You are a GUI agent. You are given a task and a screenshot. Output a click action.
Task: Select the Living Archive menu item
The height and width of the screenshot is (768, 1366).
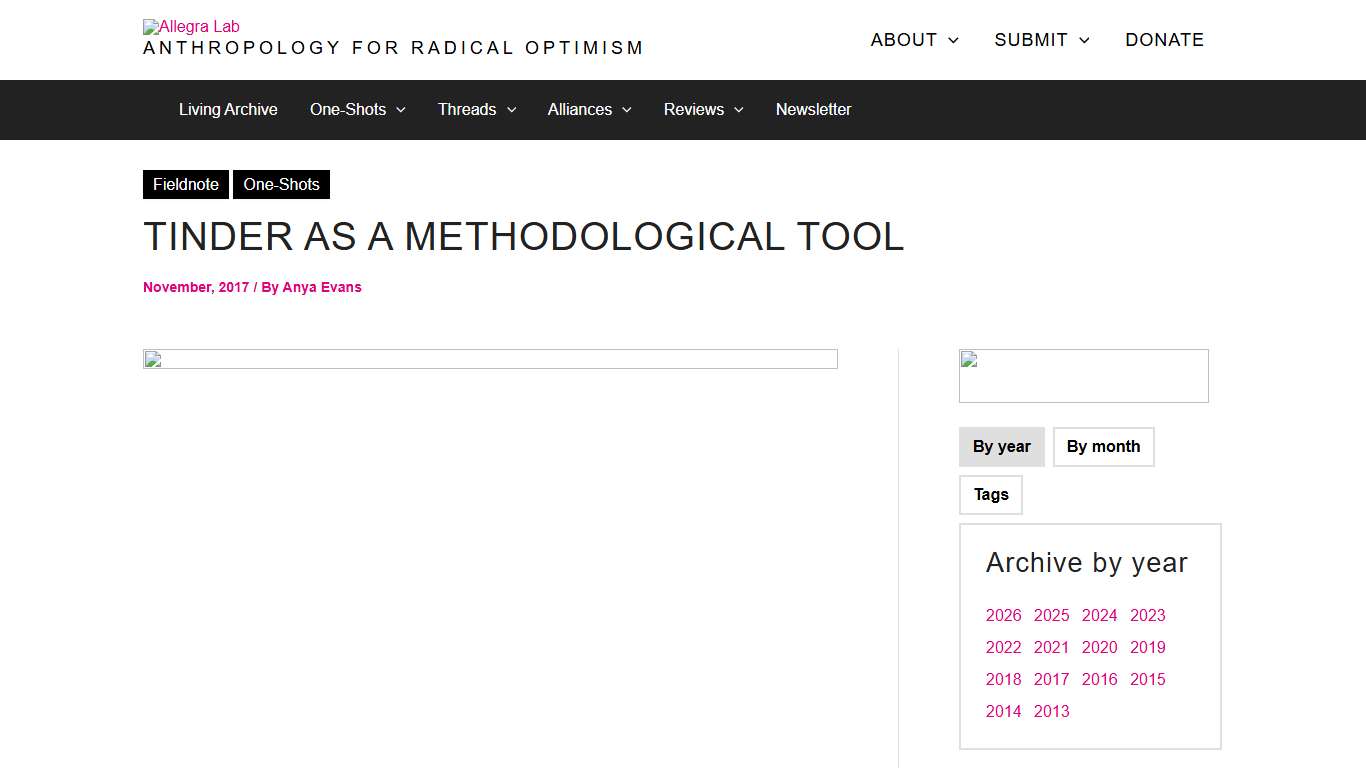[228, 110]
